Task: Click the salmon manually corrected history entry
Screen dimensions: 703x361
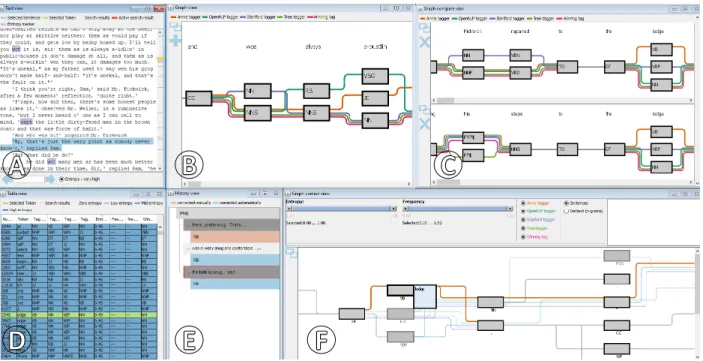Action: [x=235, y=237]
